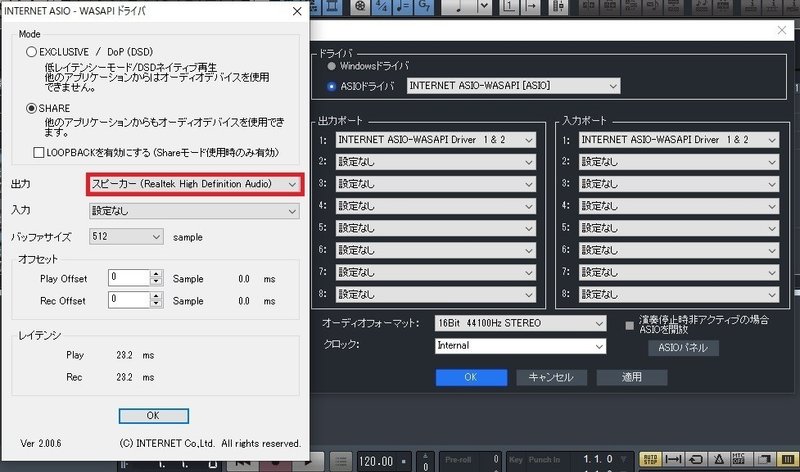Select the quarter note value button

(x=459, y=6)
